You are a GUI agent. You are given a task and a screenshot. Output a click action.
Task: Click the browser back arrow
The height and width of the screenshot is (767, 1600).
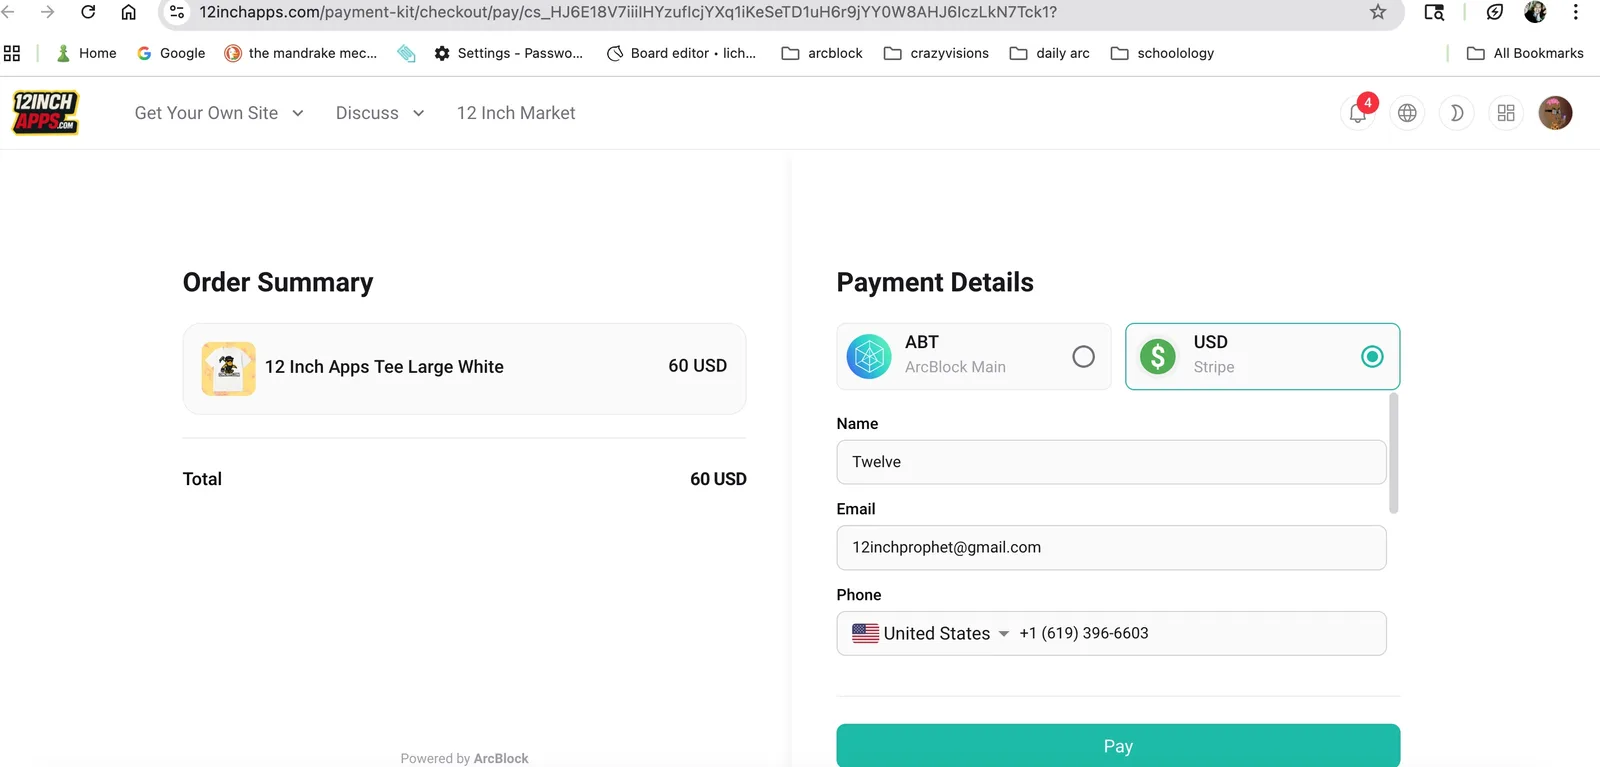8,12
